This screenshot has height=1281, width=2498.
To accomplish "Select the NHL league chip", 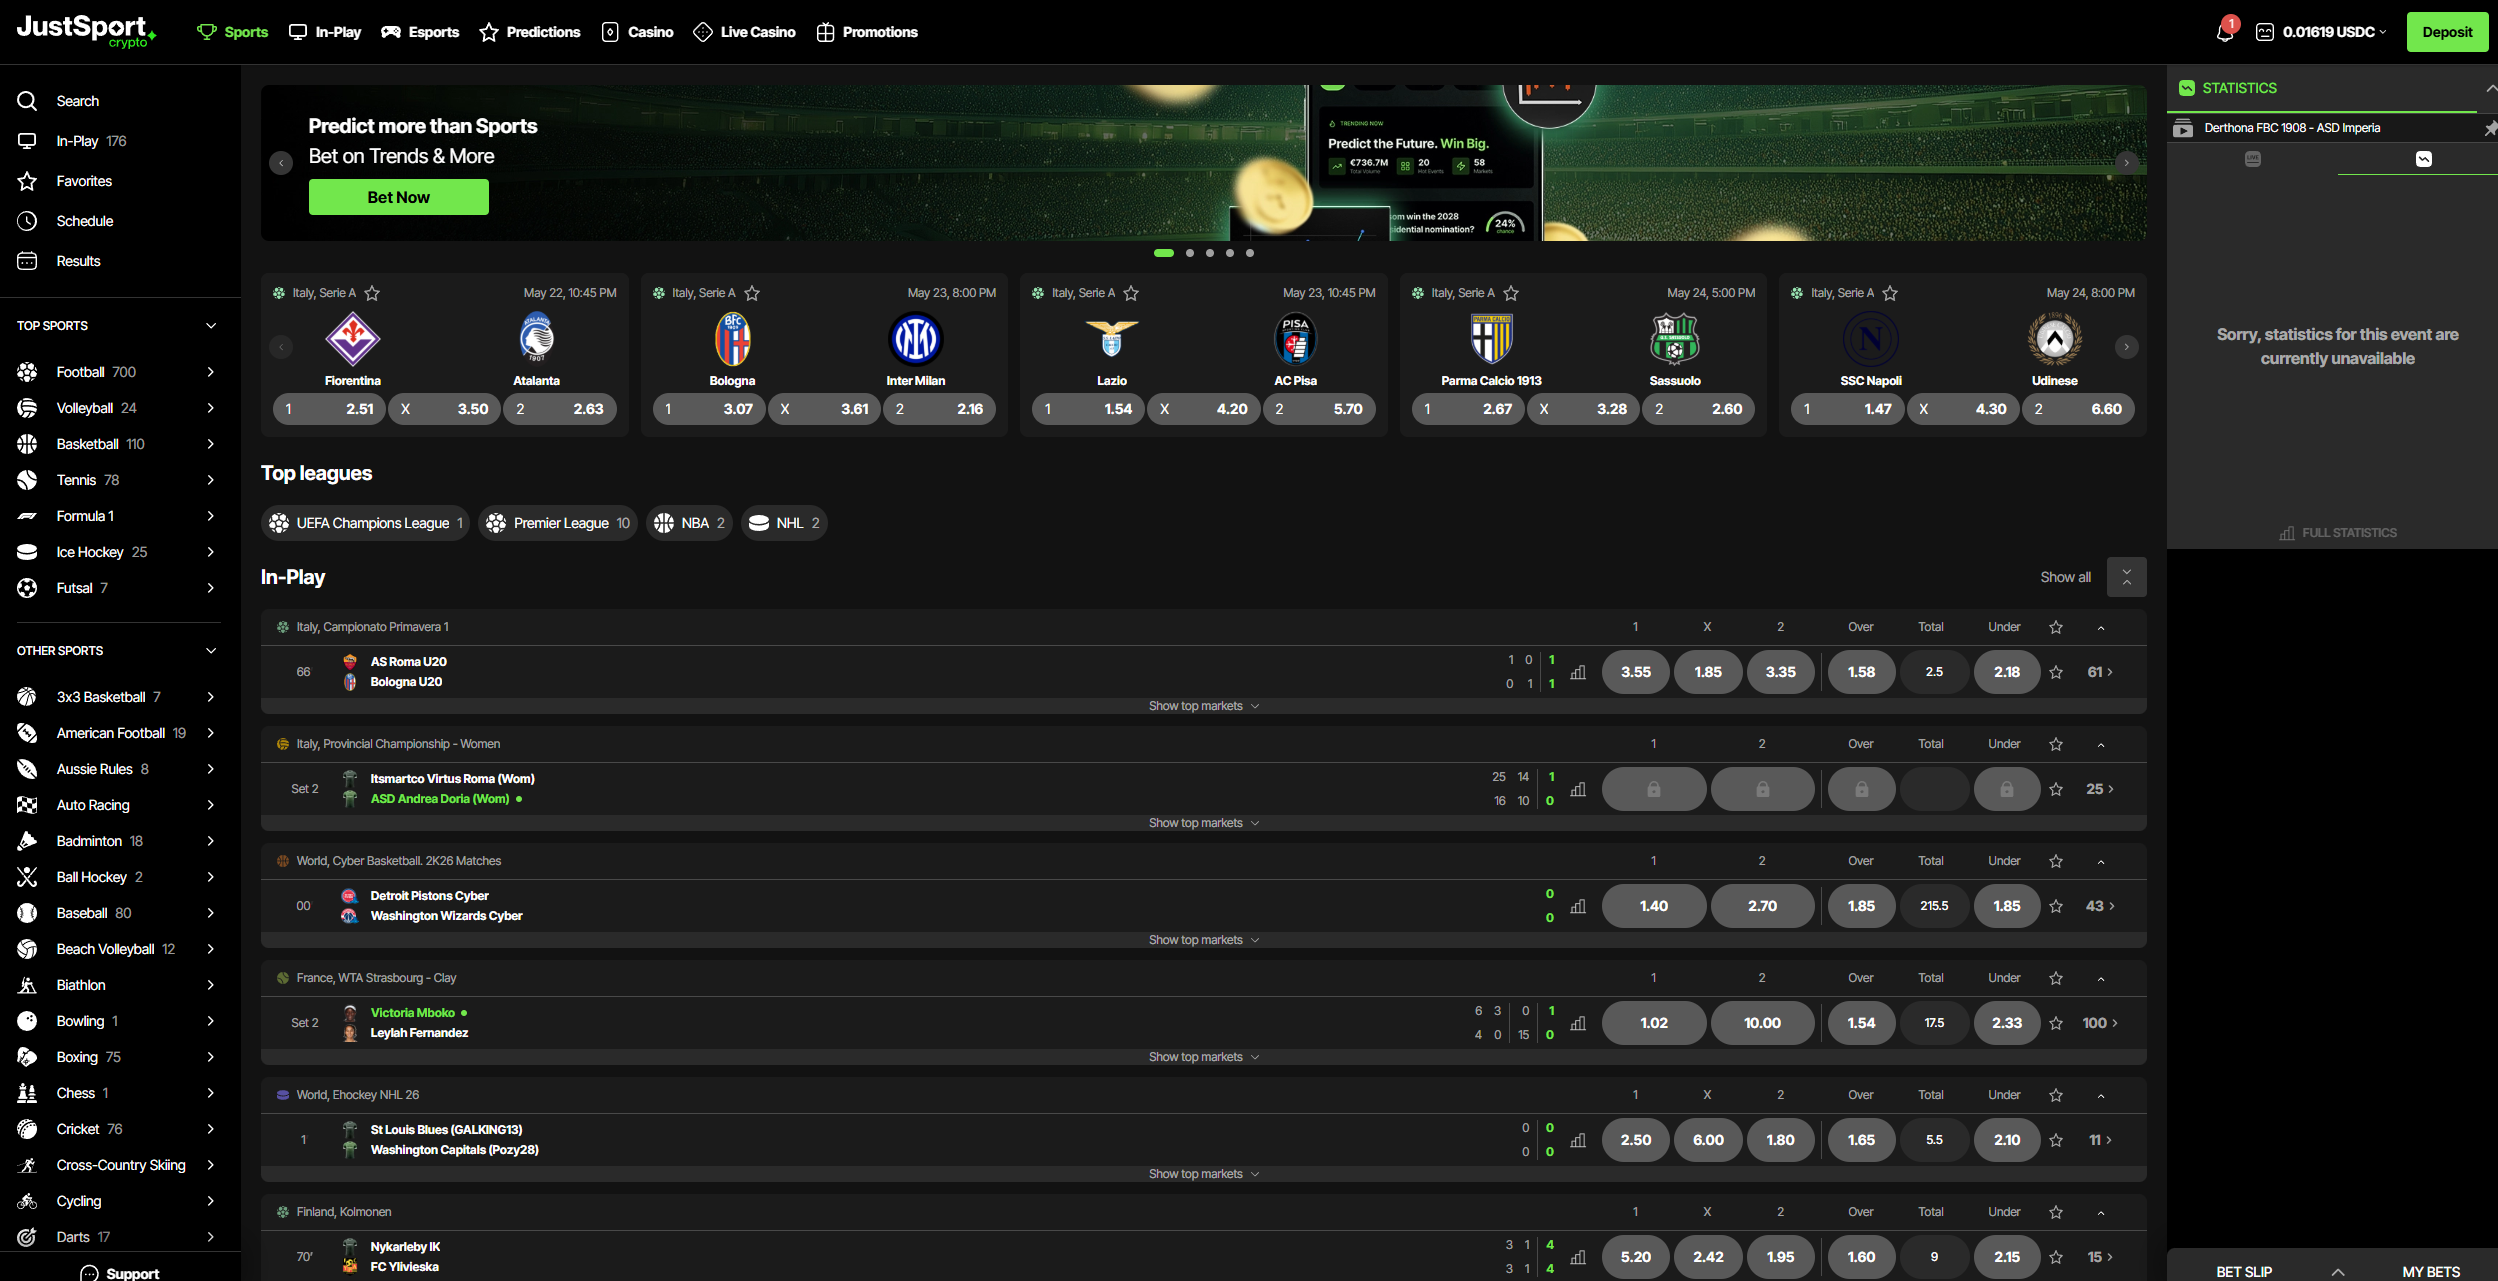I will (x=784, y=523).
